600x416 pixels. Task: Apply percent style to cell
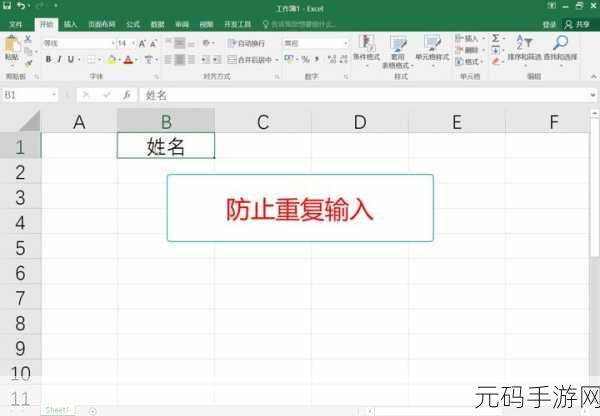pos(305,59)
